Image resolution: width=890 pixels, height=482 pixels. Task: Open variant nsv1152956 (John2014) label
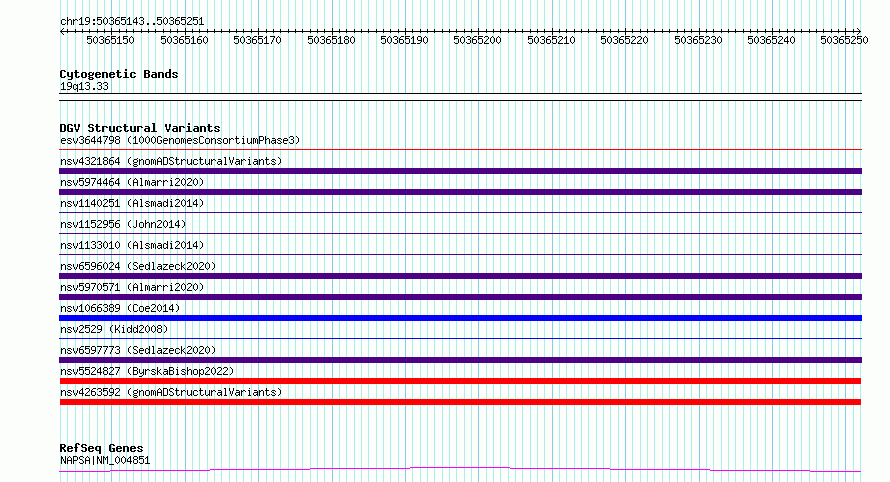point(123,224)
